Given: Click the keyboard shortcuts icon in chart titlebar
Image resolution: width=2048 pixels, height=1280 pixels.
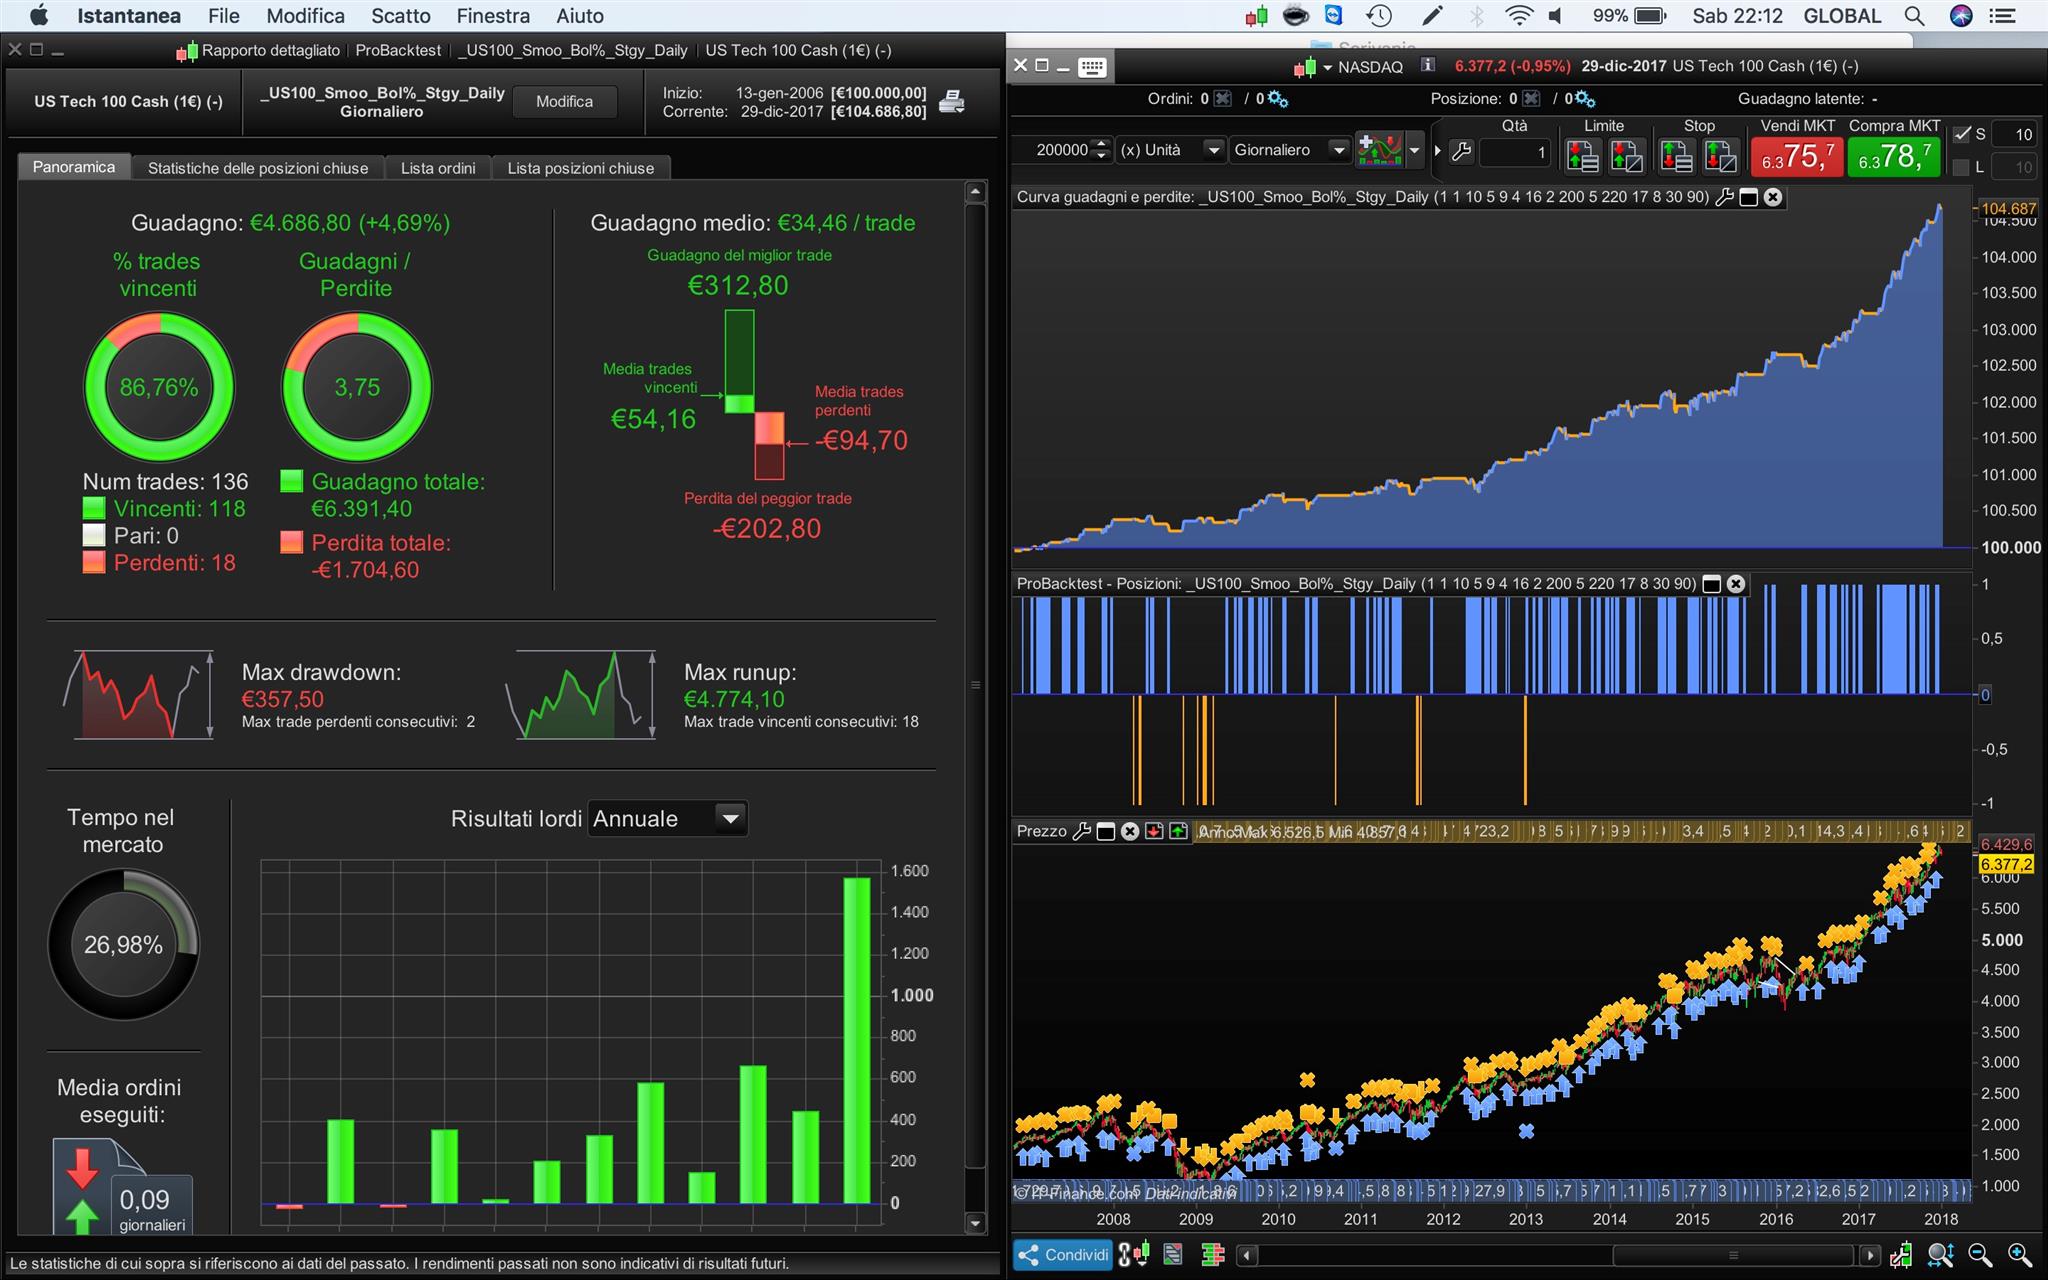Looking at the screenshot, I should coord(1092,67).
